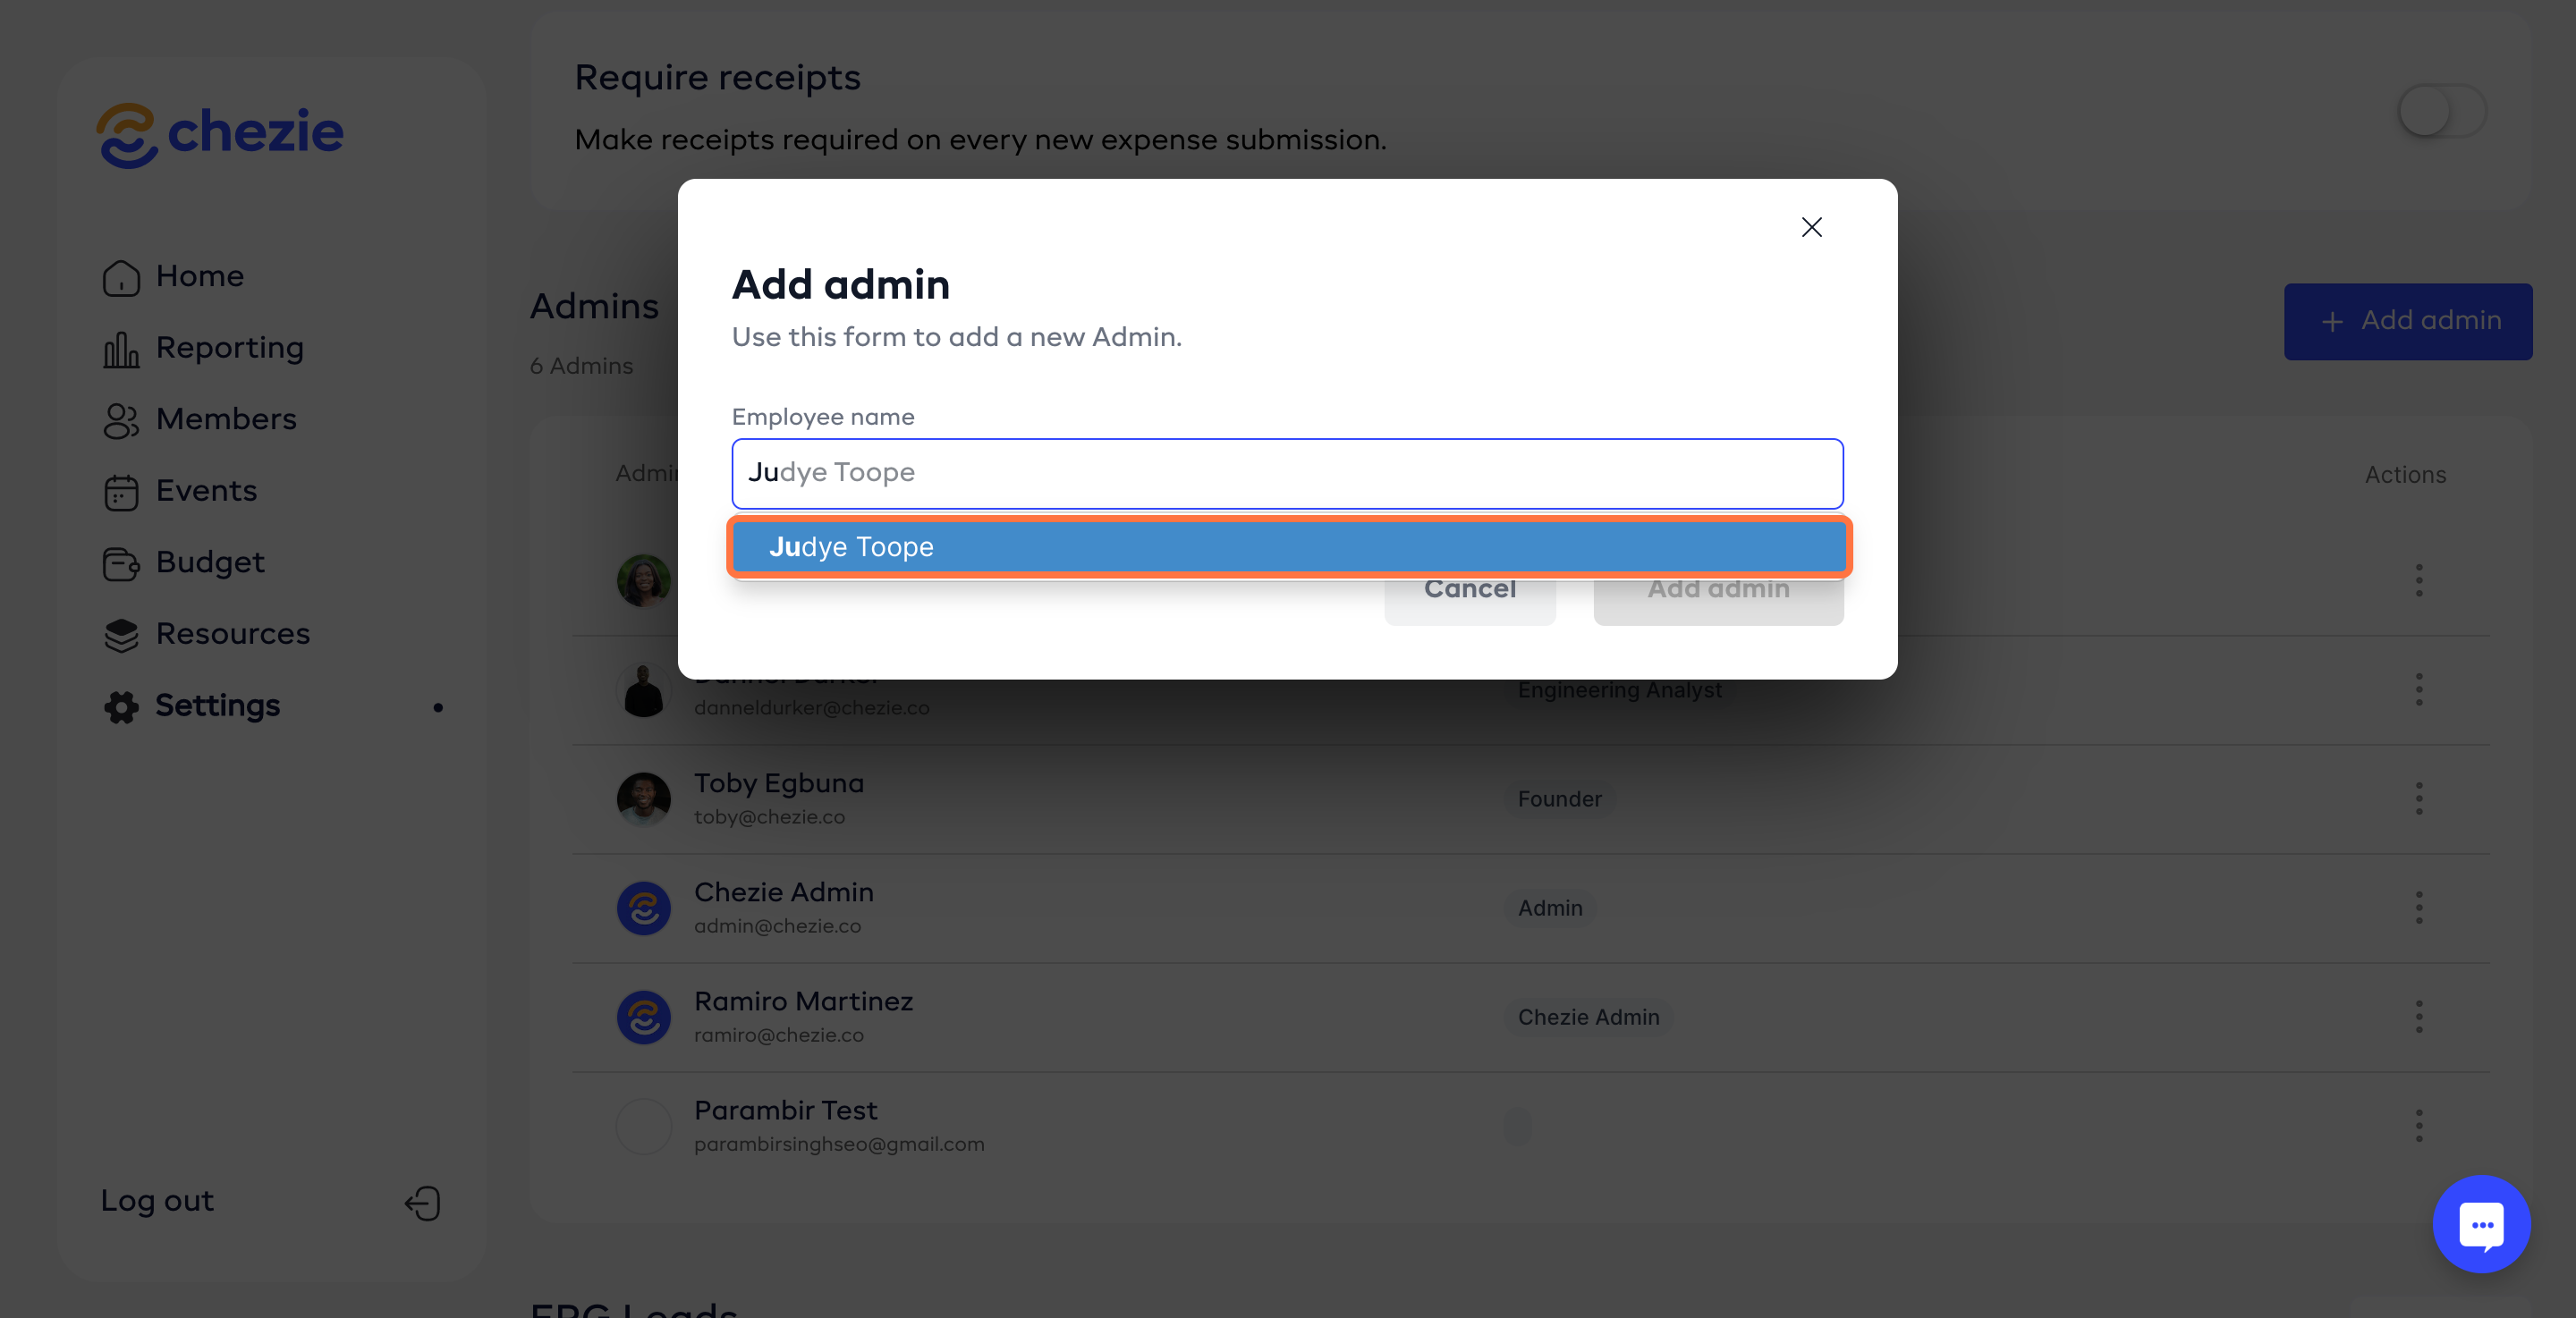Open the Budget wallet icon
This screenshot has height=1318, width=2576.
[121, 563]
